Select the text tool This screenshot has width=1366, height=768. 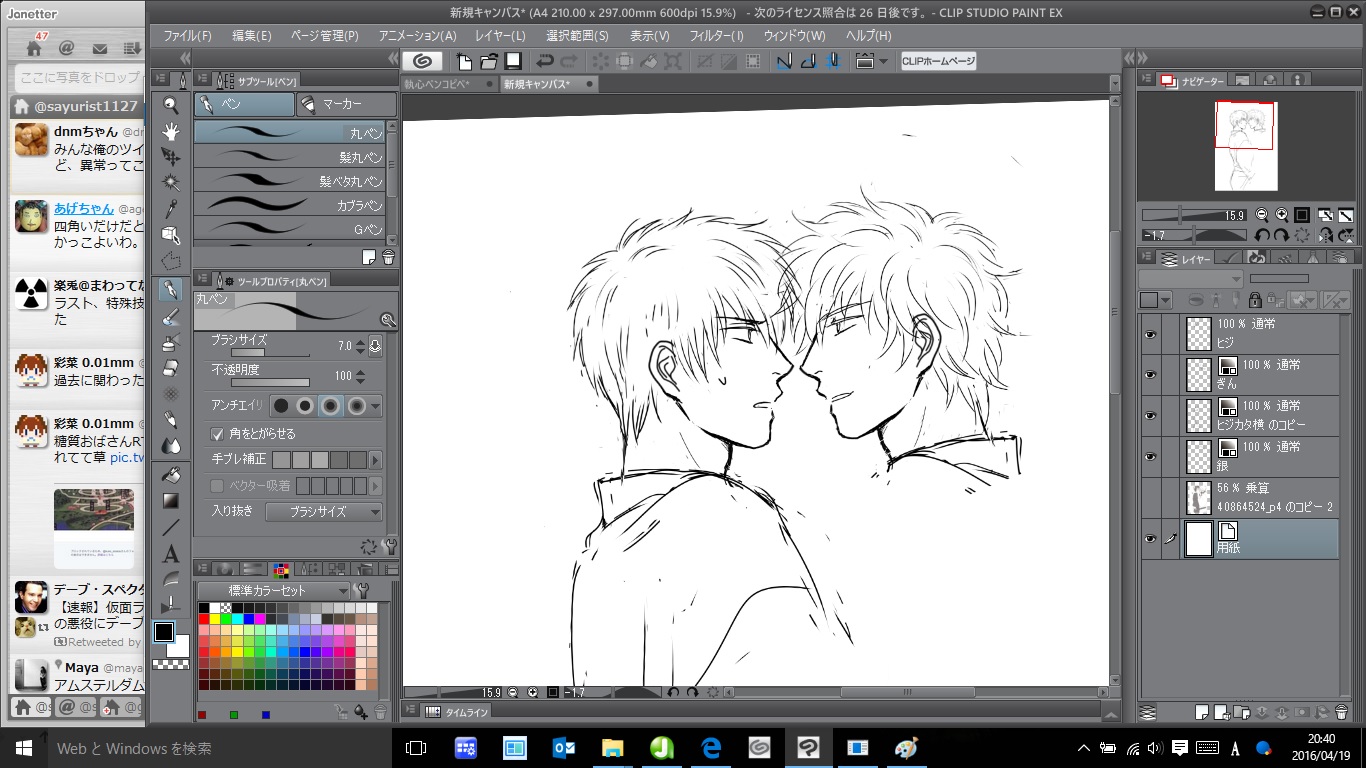point(171,553)
